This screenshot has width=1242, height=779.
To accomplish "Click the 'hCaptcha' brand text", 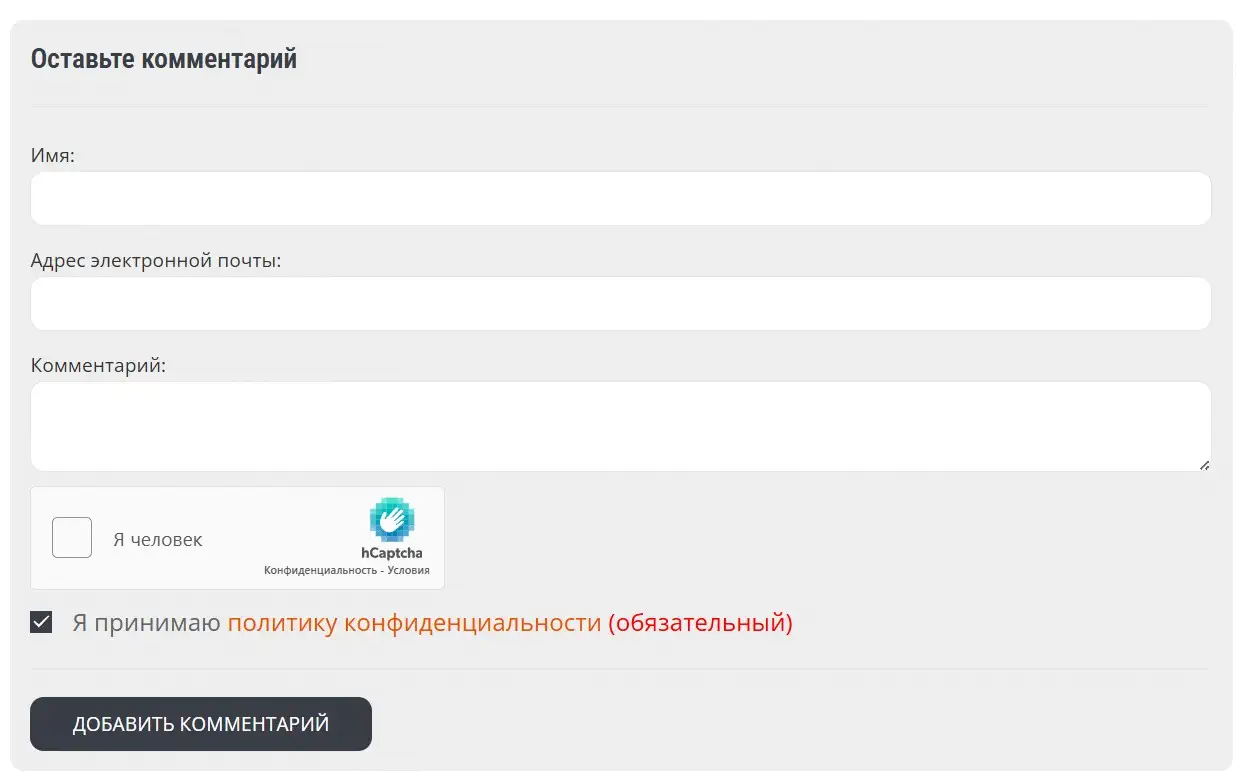I will click(392, 553).
